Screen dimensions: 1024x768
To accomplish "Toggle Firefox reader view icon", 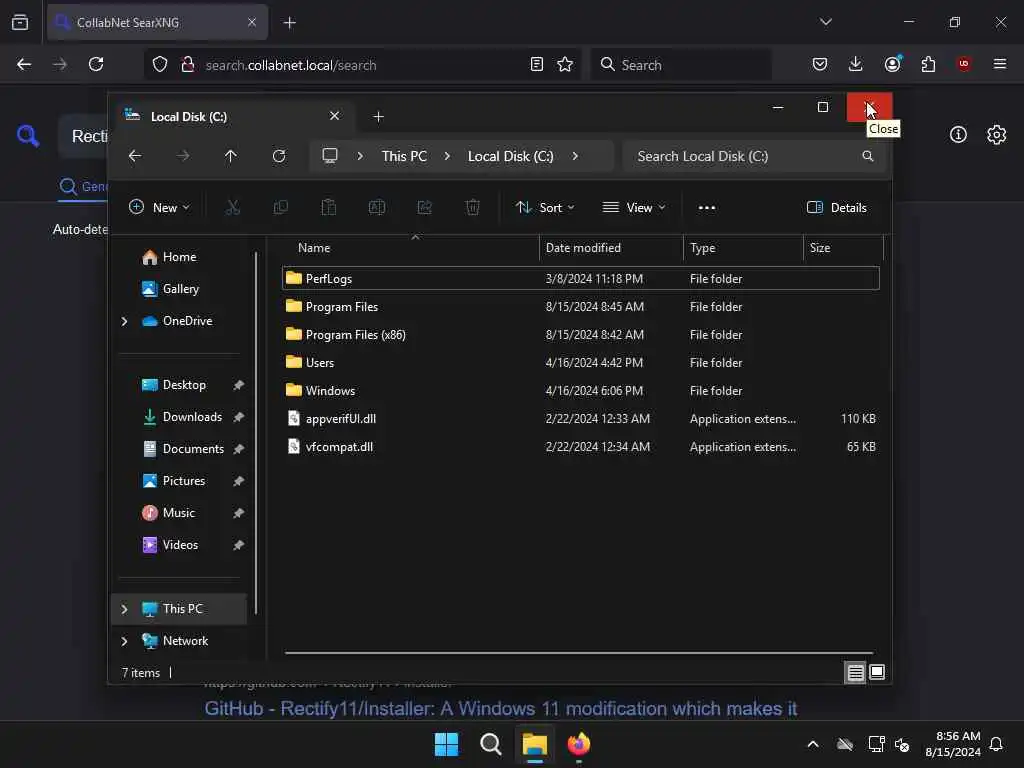I will tap(537, 64).
